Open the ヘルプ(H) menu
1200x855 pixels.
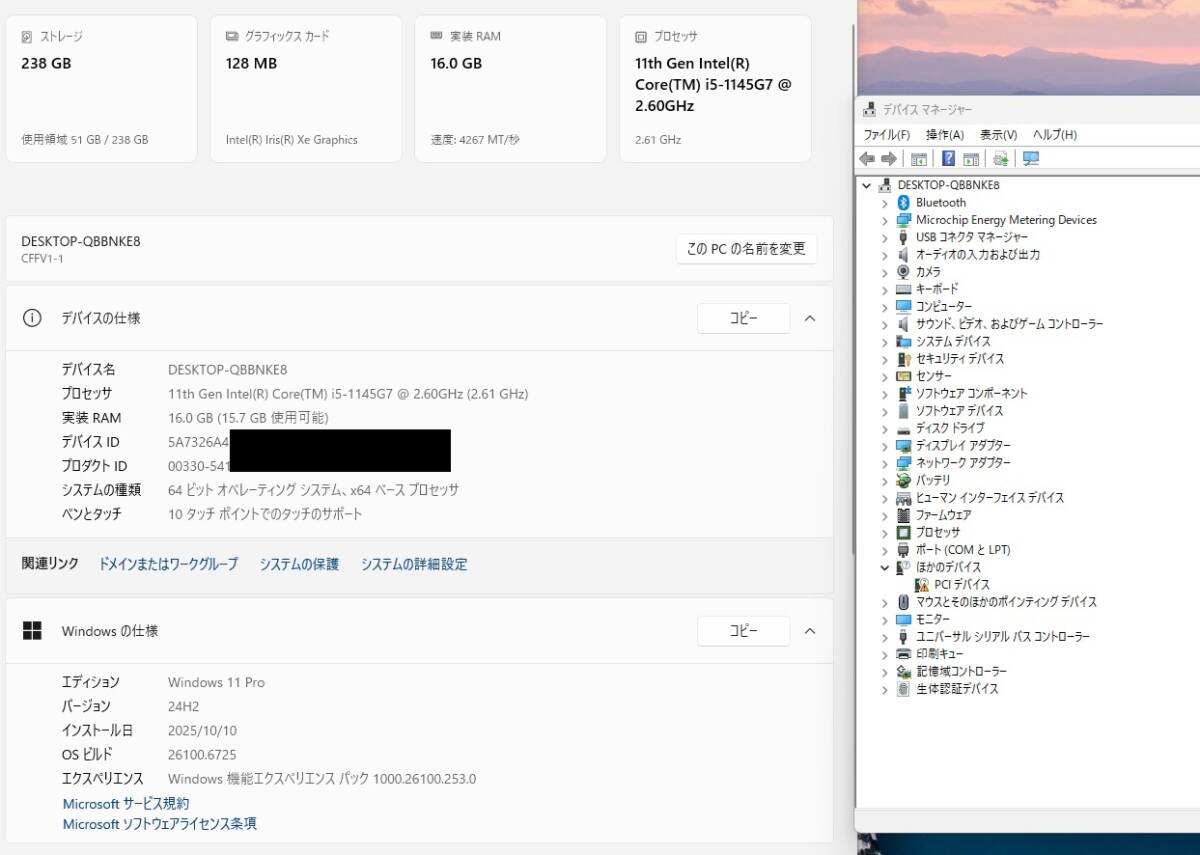pos(1055,134)
